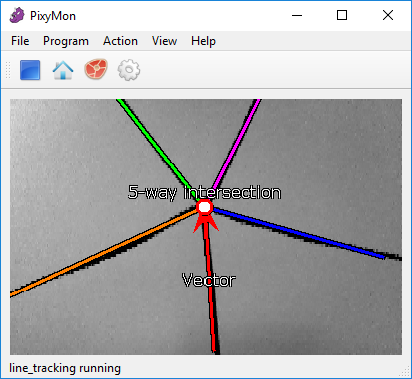
Task: Open the File menu
Action: point(20,41)
